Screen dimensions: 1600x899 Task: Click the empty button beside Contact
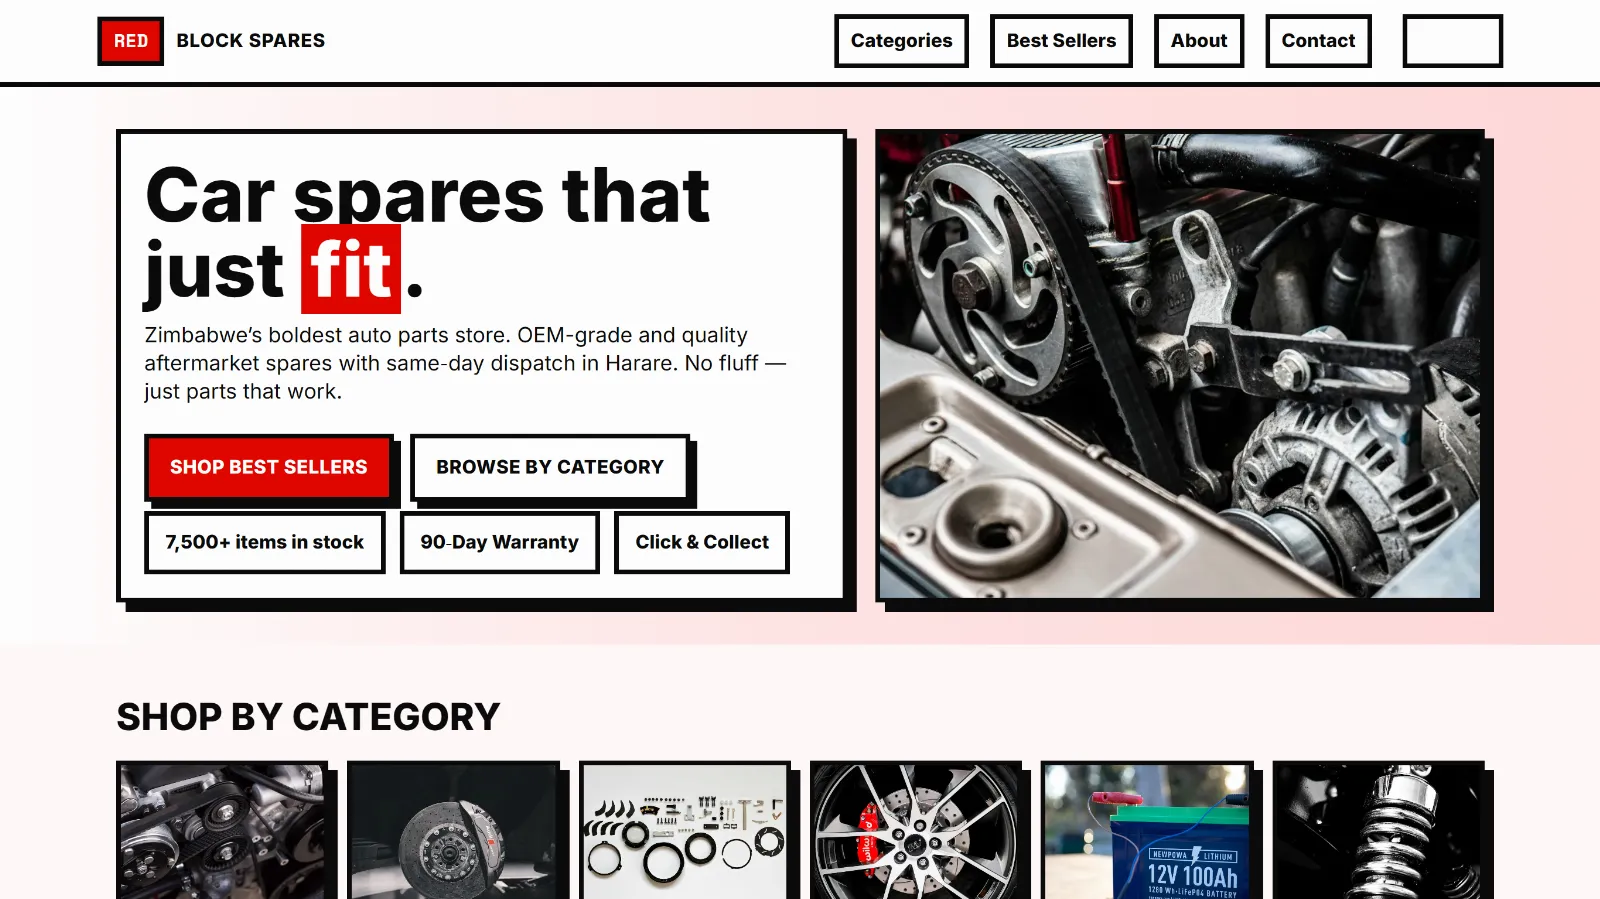(x=1452, y=41)
